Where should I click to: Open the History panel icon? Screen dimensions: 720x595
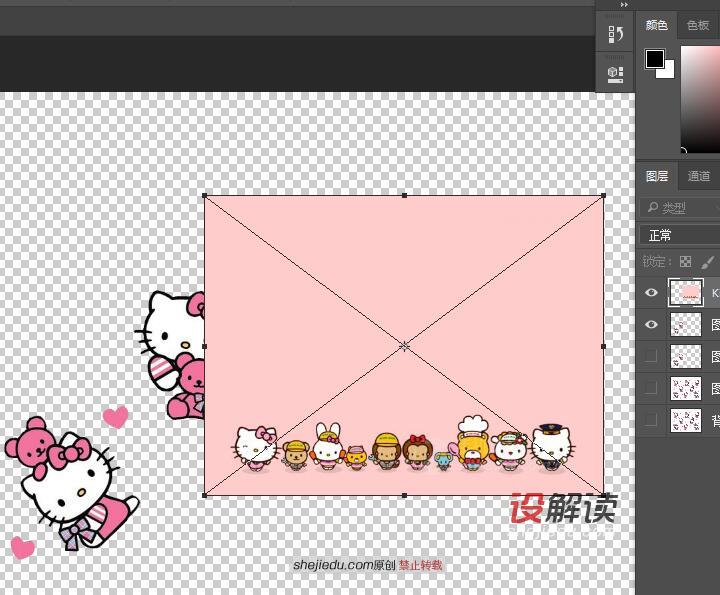616,35
